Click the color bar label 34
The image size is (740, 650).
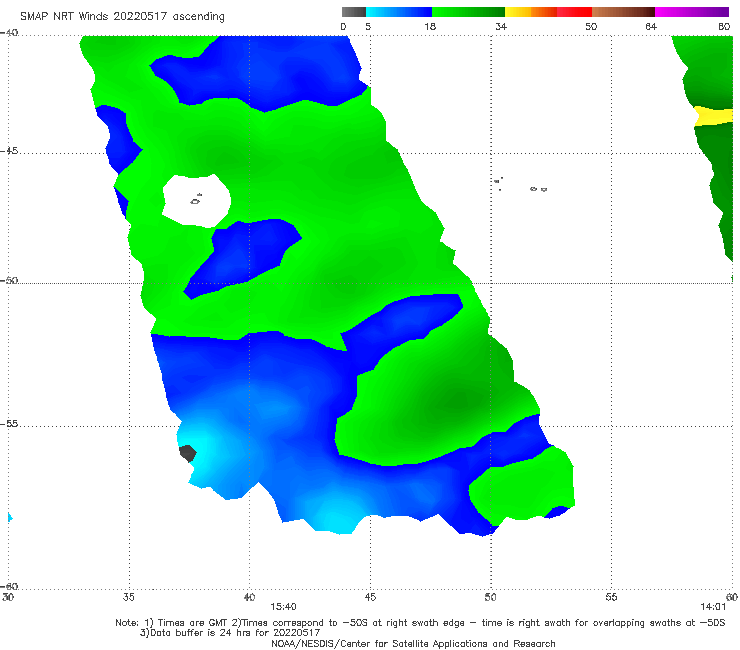501,26
